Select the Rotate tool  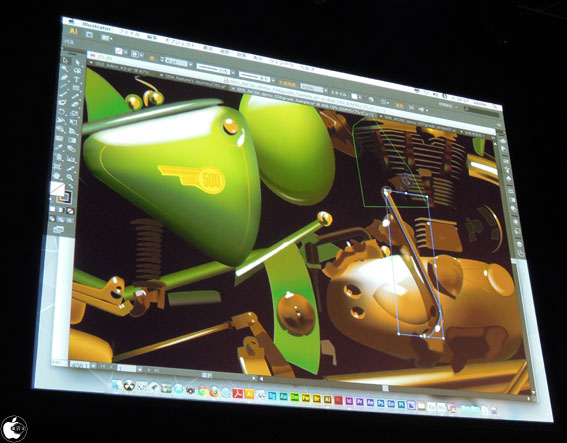click(61, 111)
